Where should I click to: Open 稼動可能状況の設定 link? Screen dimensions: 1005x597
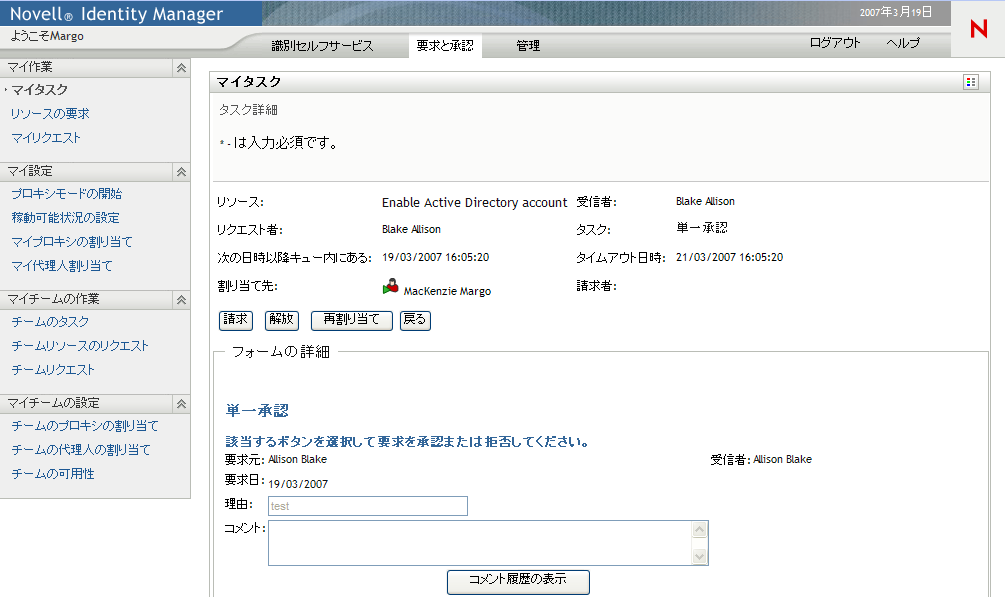tap(65, 218)
